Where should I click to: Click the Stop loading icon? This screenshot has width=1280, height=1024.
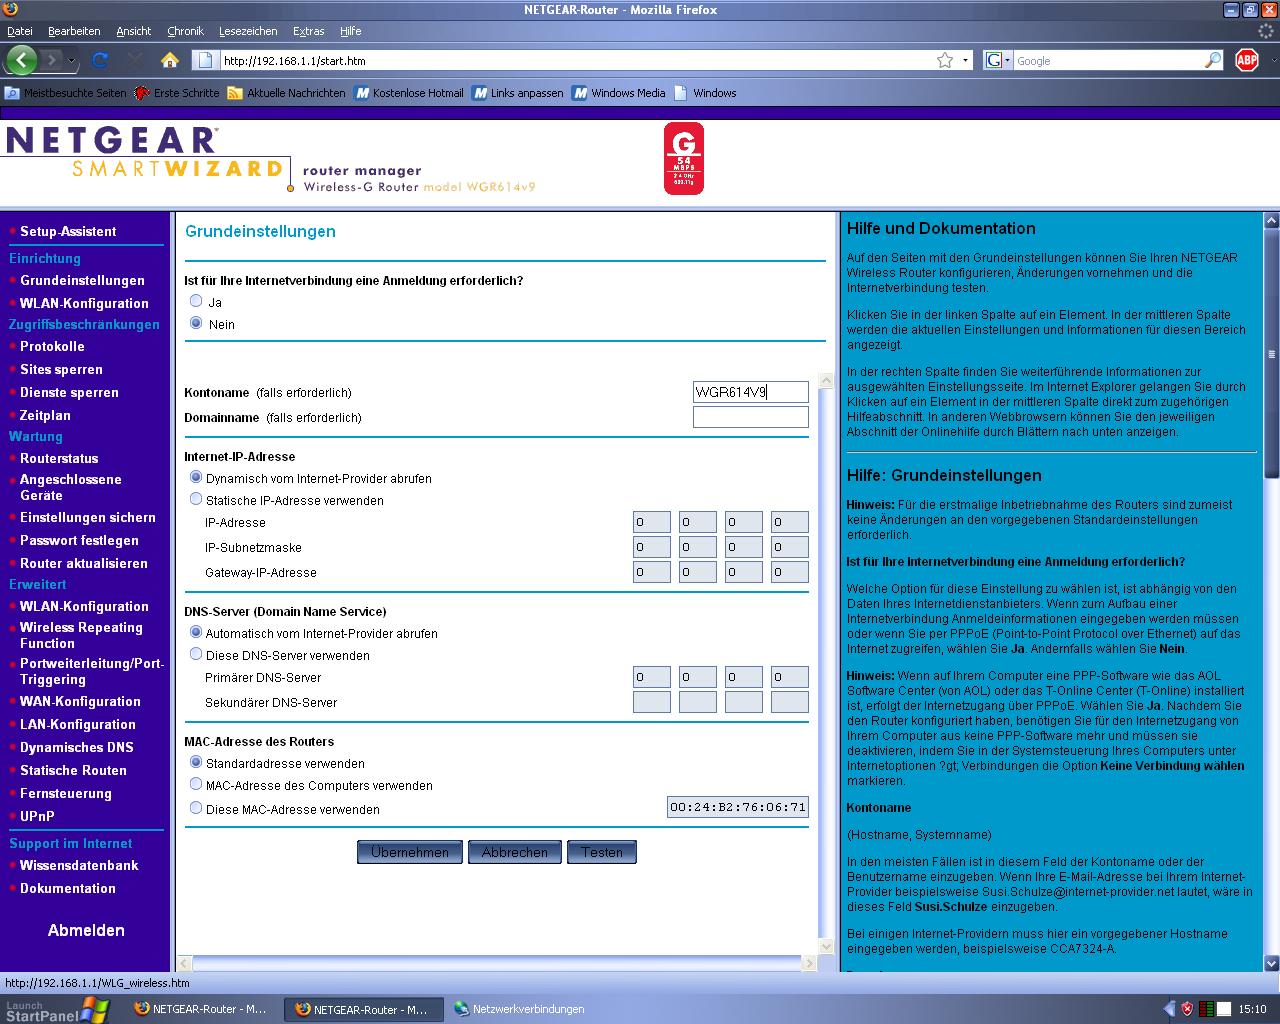pos(135,60)
